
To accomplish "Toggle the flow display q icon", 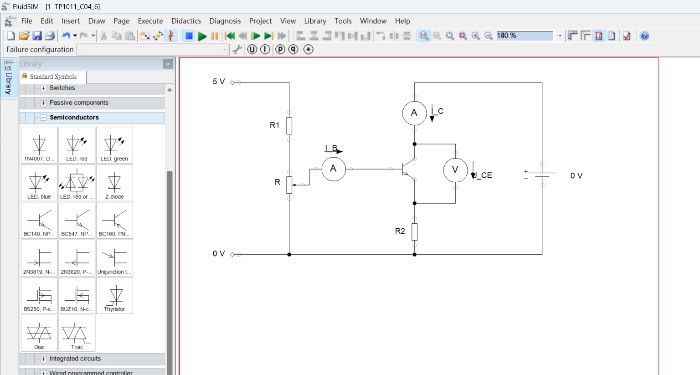I will (x=293, y=50).
